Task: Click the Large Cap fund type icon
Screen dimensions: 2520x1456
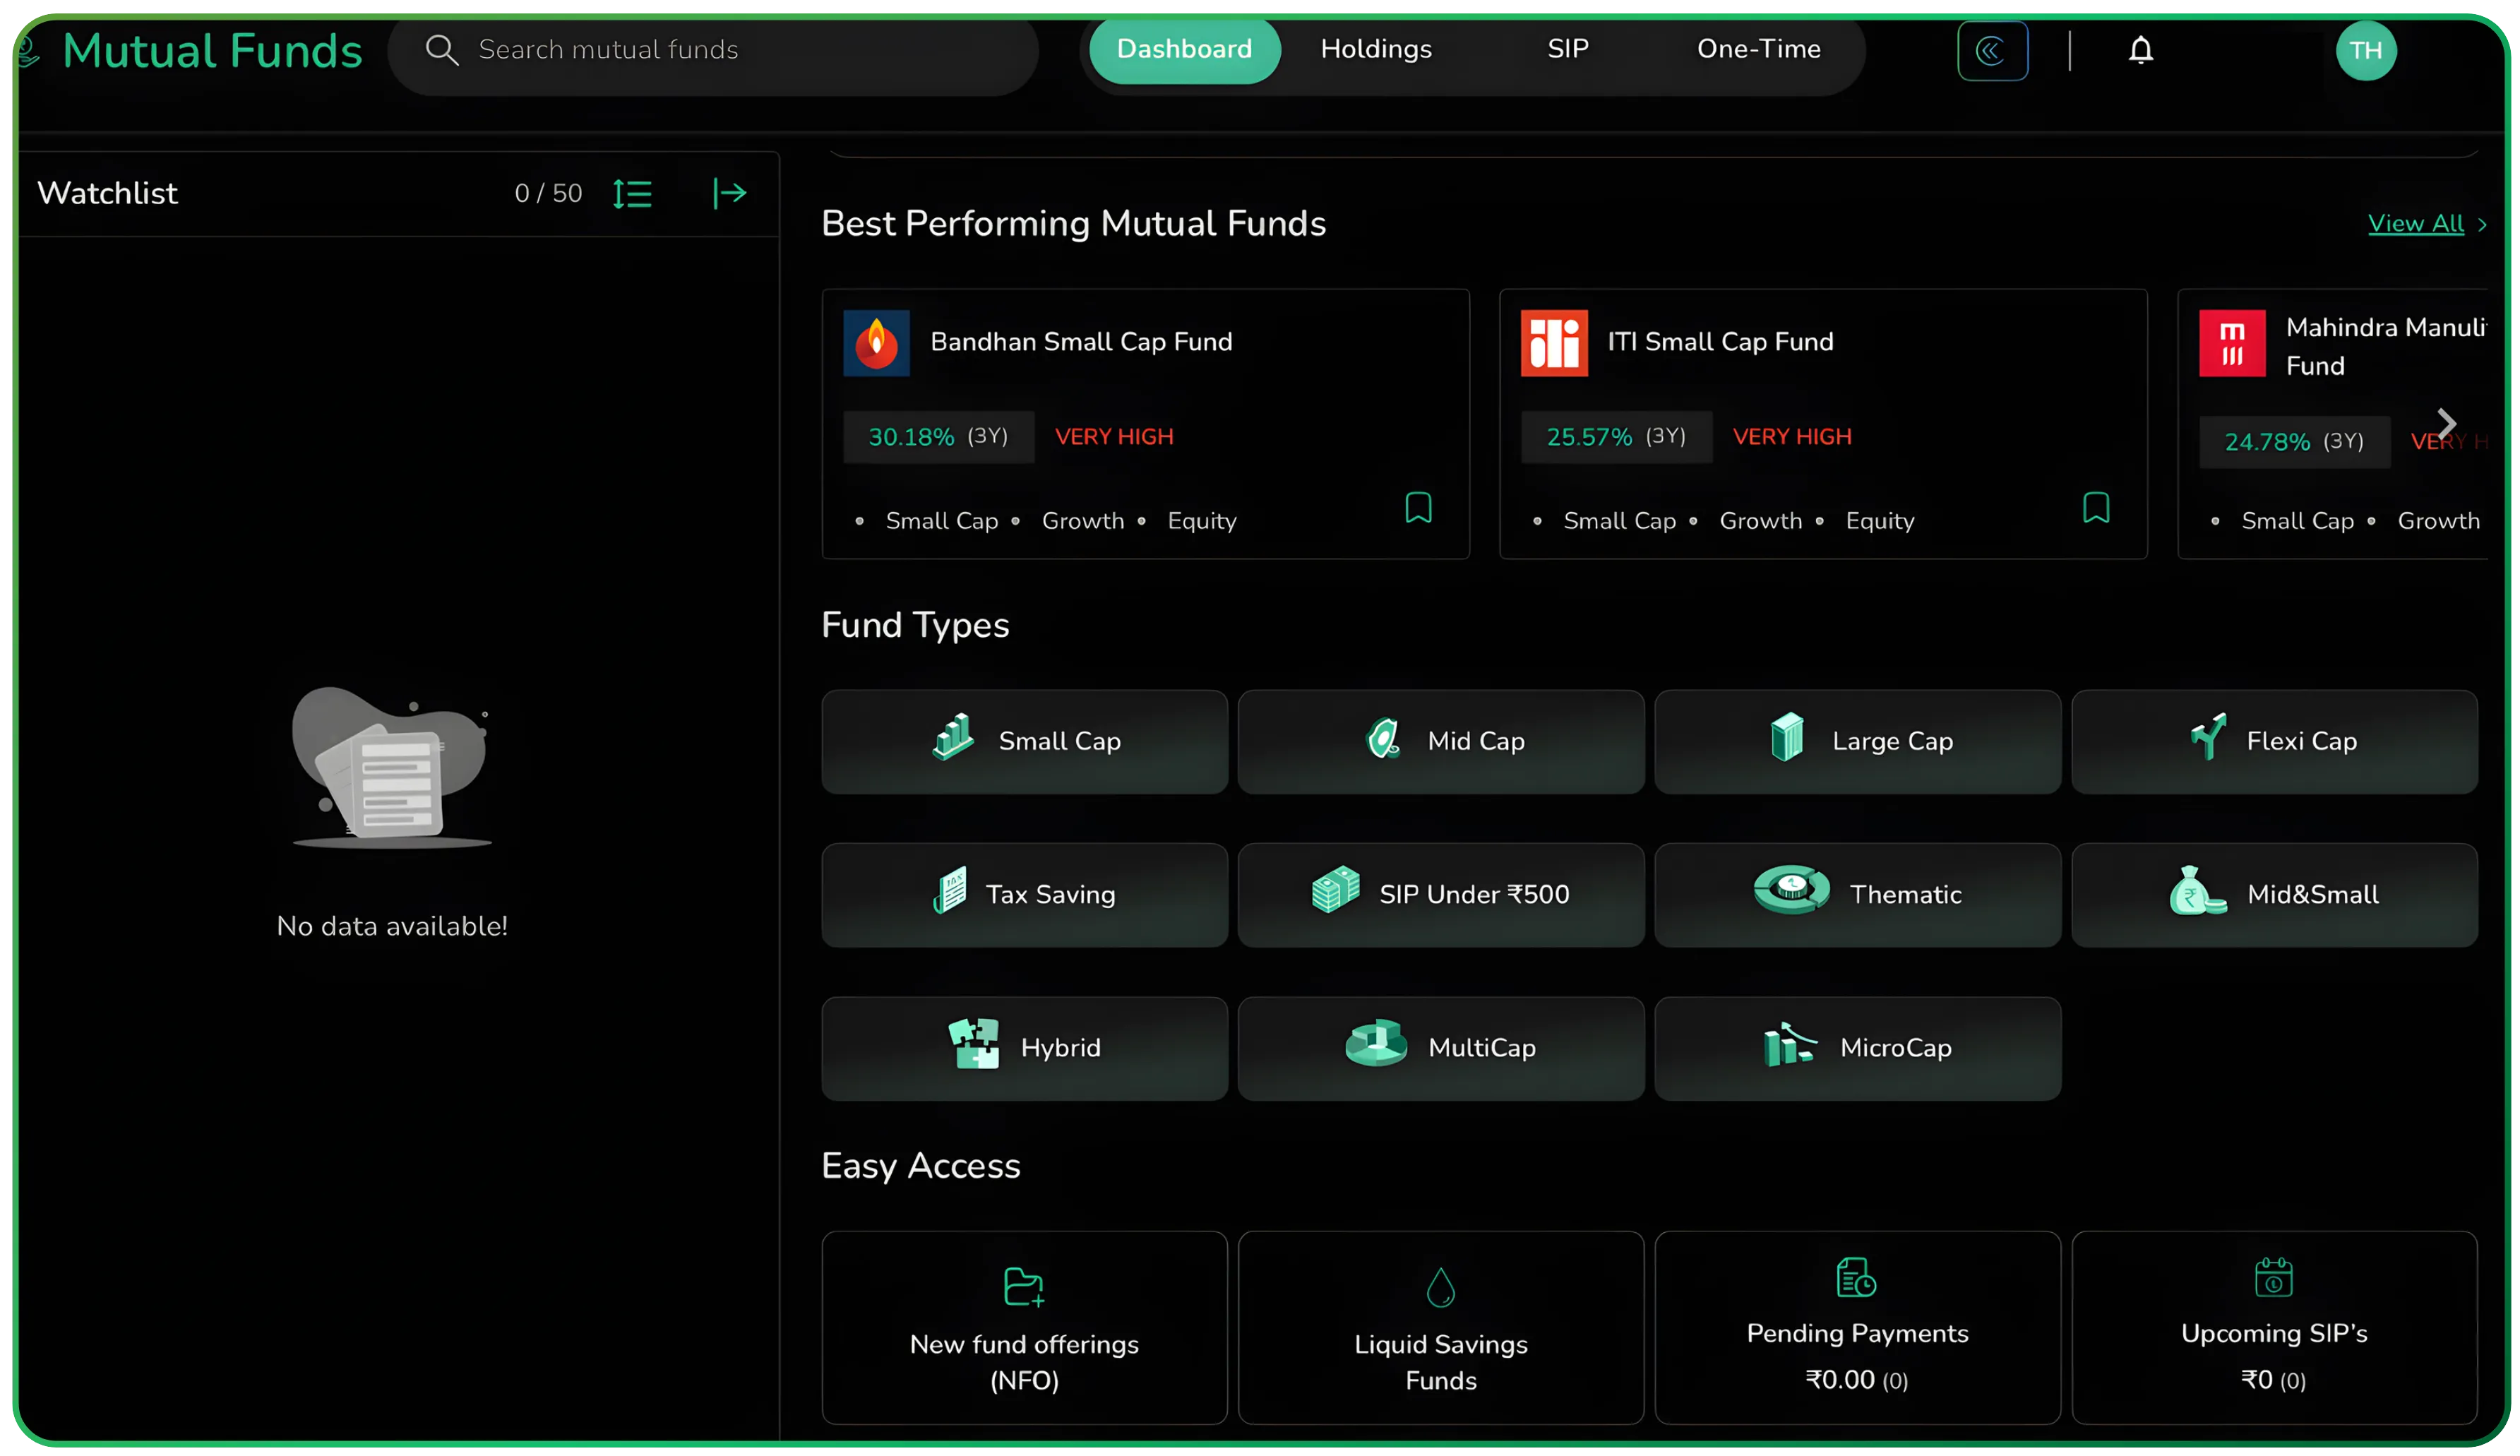Action: [1787, 738]
